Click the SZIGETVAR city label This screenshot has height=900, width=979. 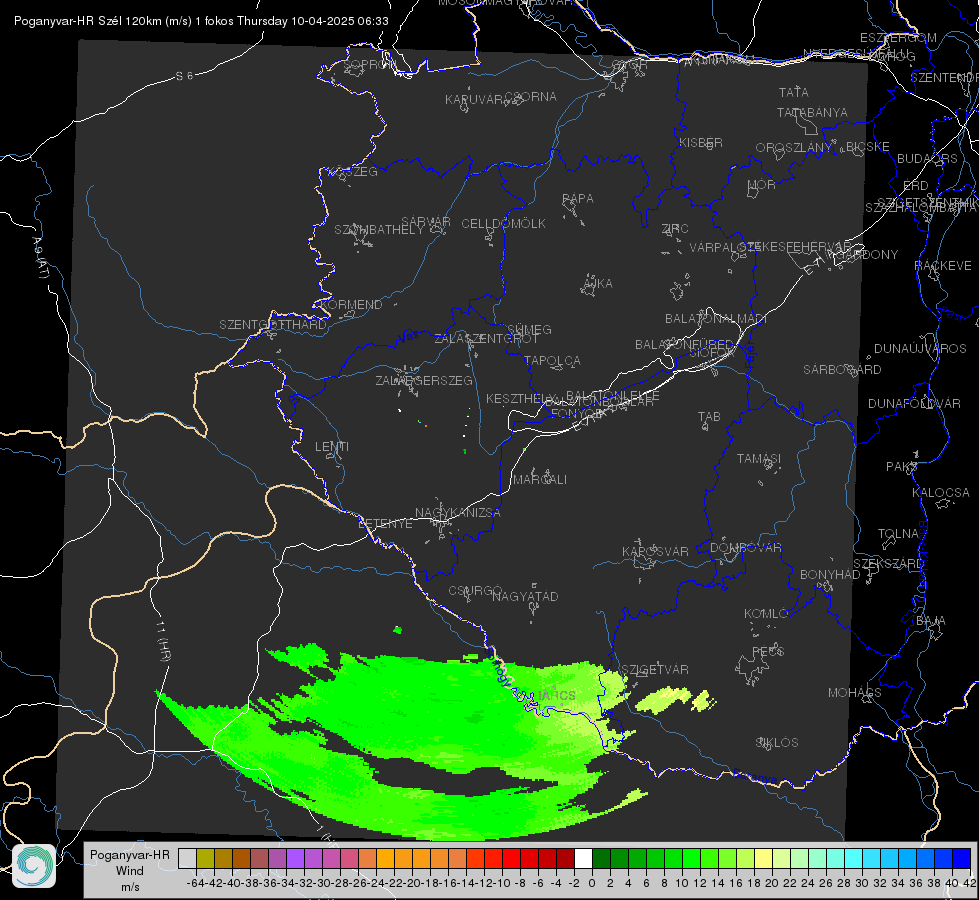tap(655, 670)
